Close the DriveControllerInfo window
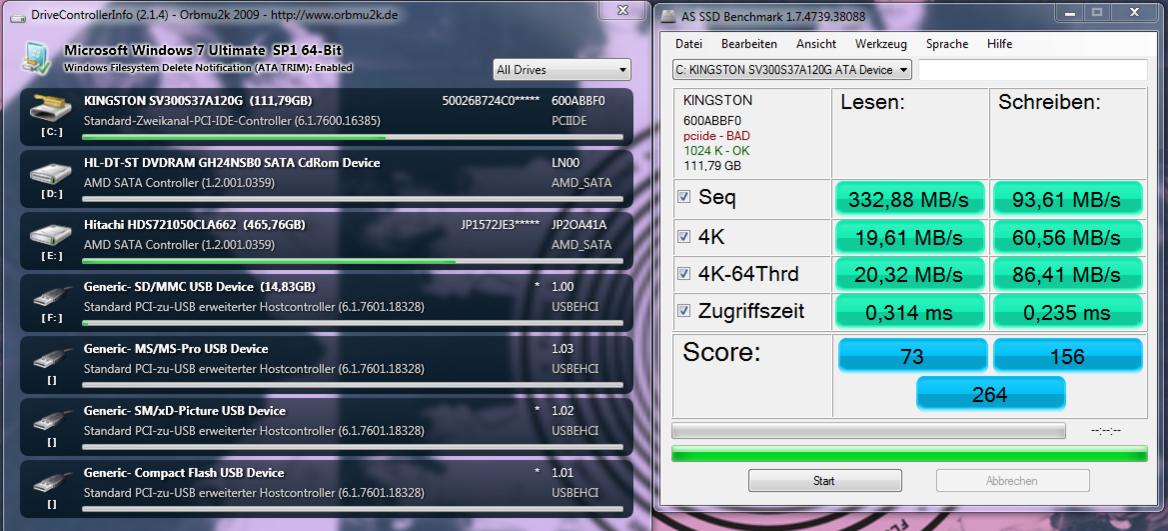The image size is (1168, 531). pyautogui.click(x=623, y=9)
